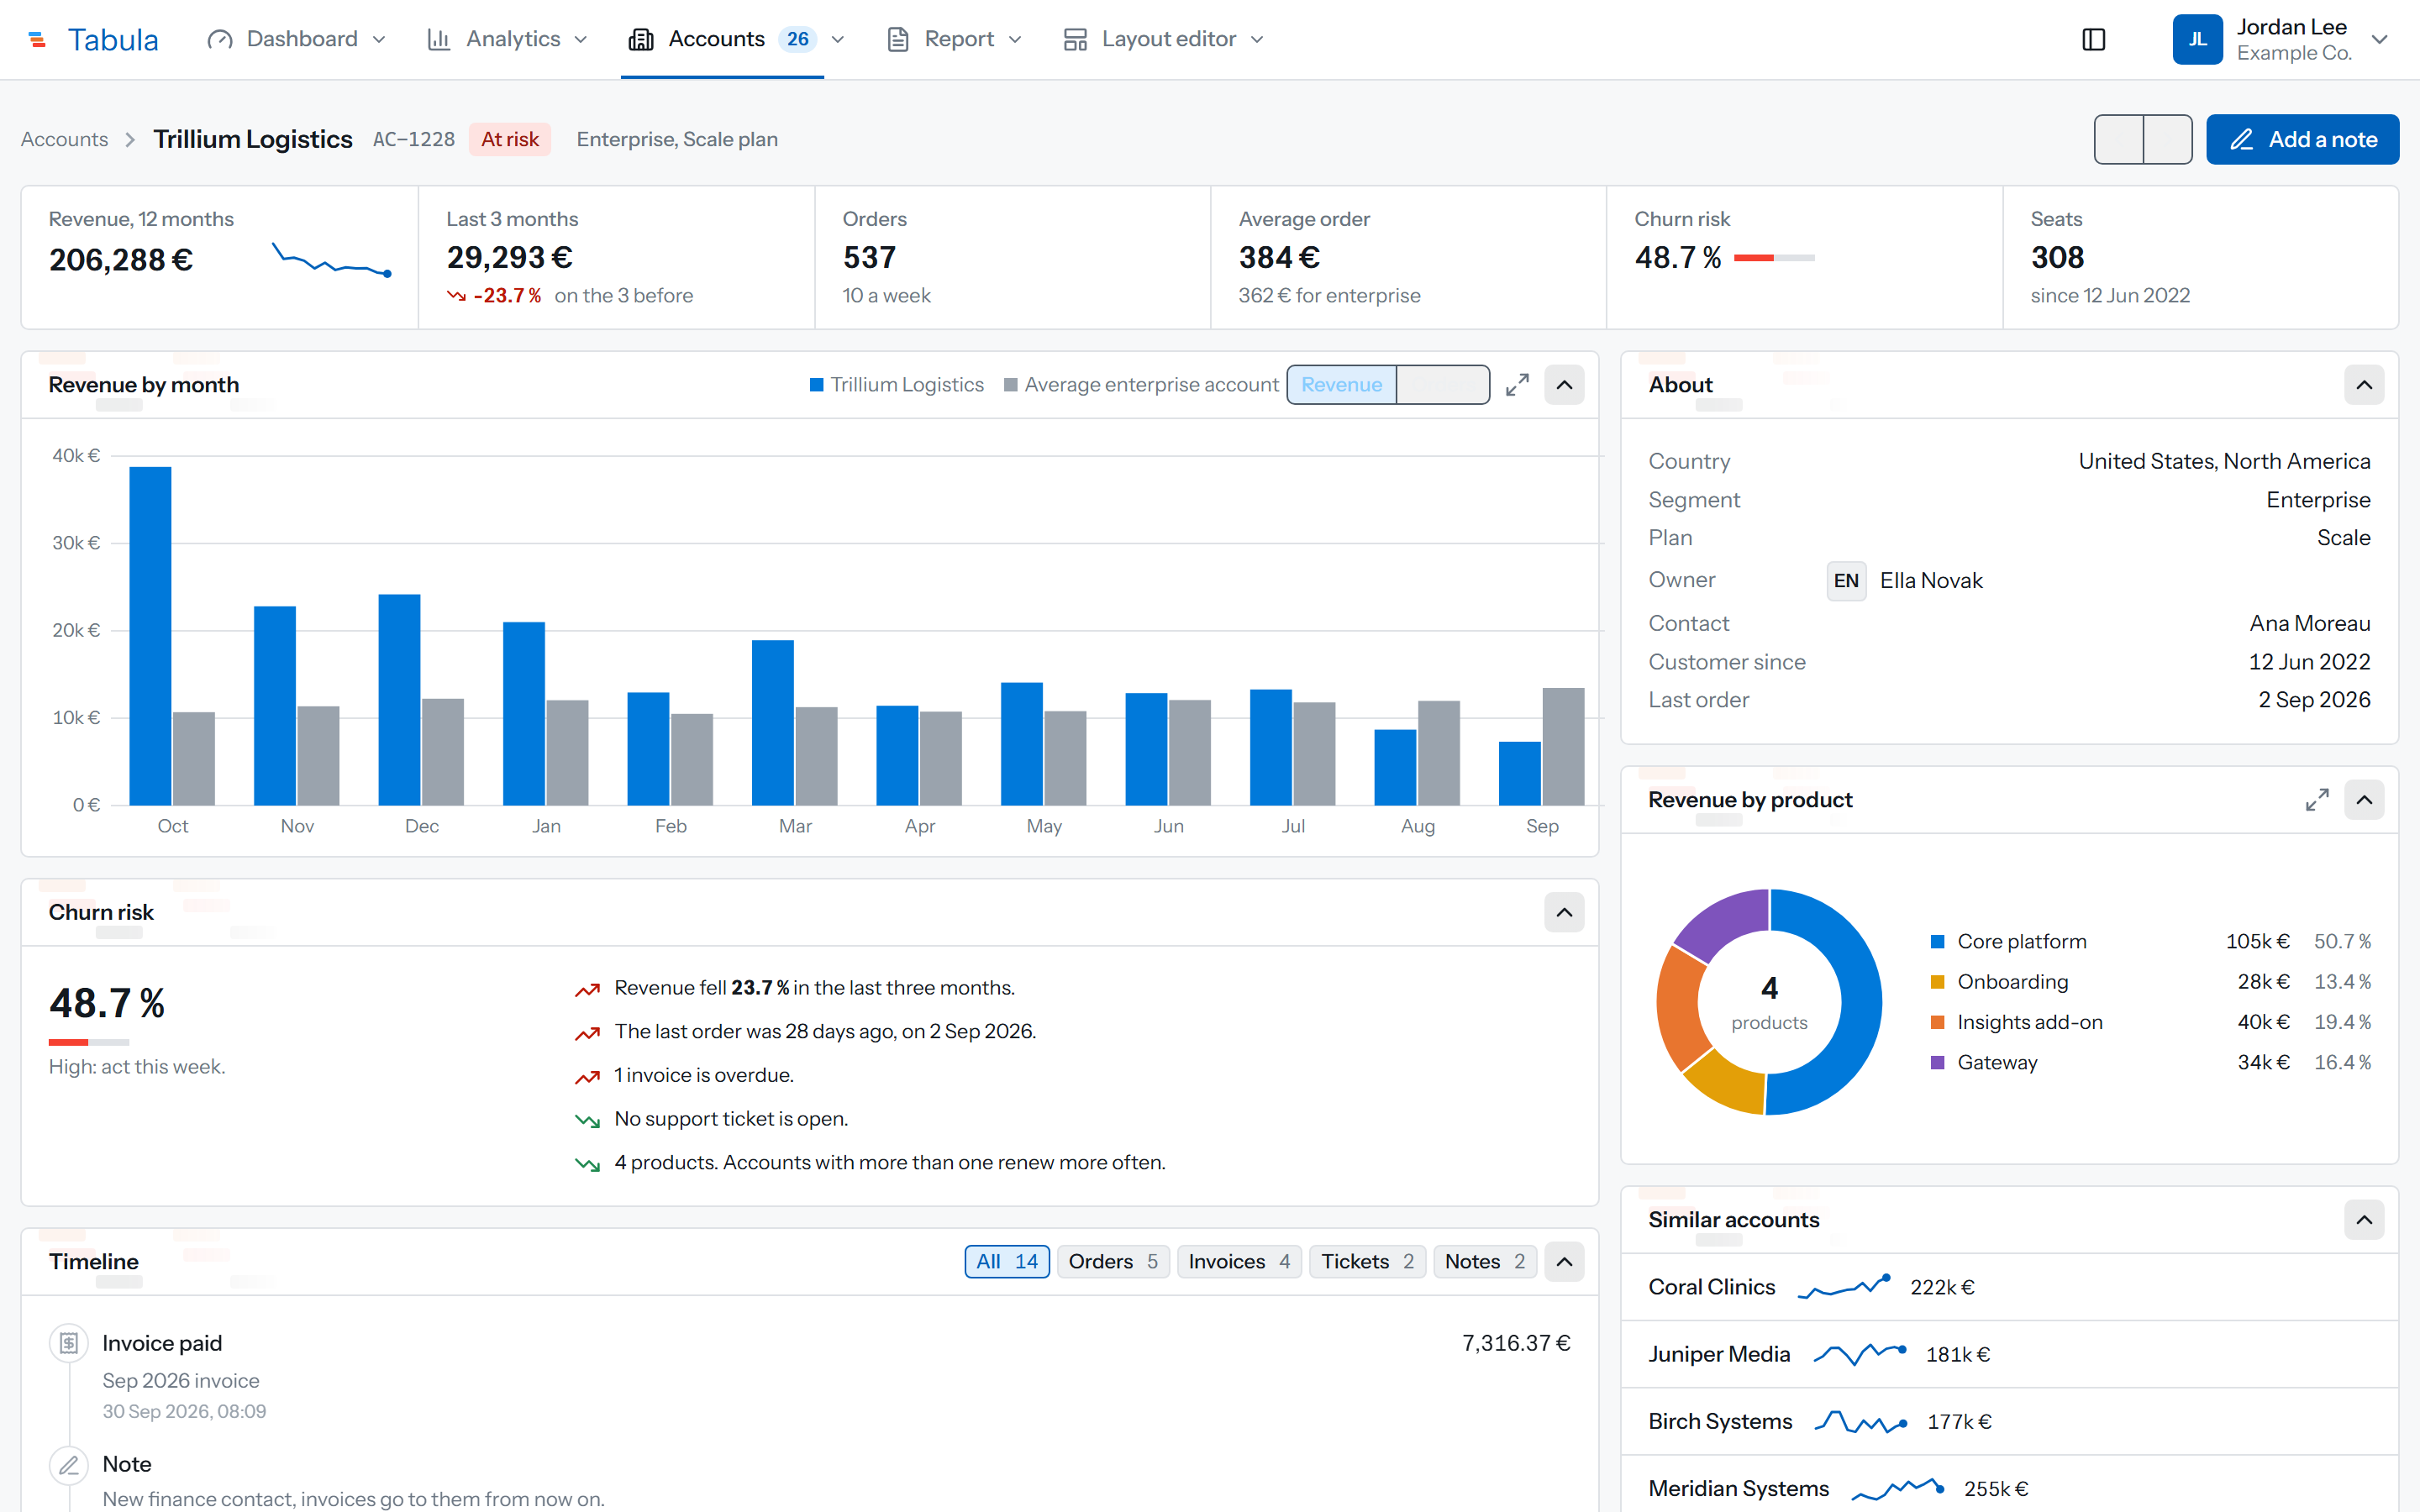Collapse the Similar accounts panel

tap(2364, 1220)
